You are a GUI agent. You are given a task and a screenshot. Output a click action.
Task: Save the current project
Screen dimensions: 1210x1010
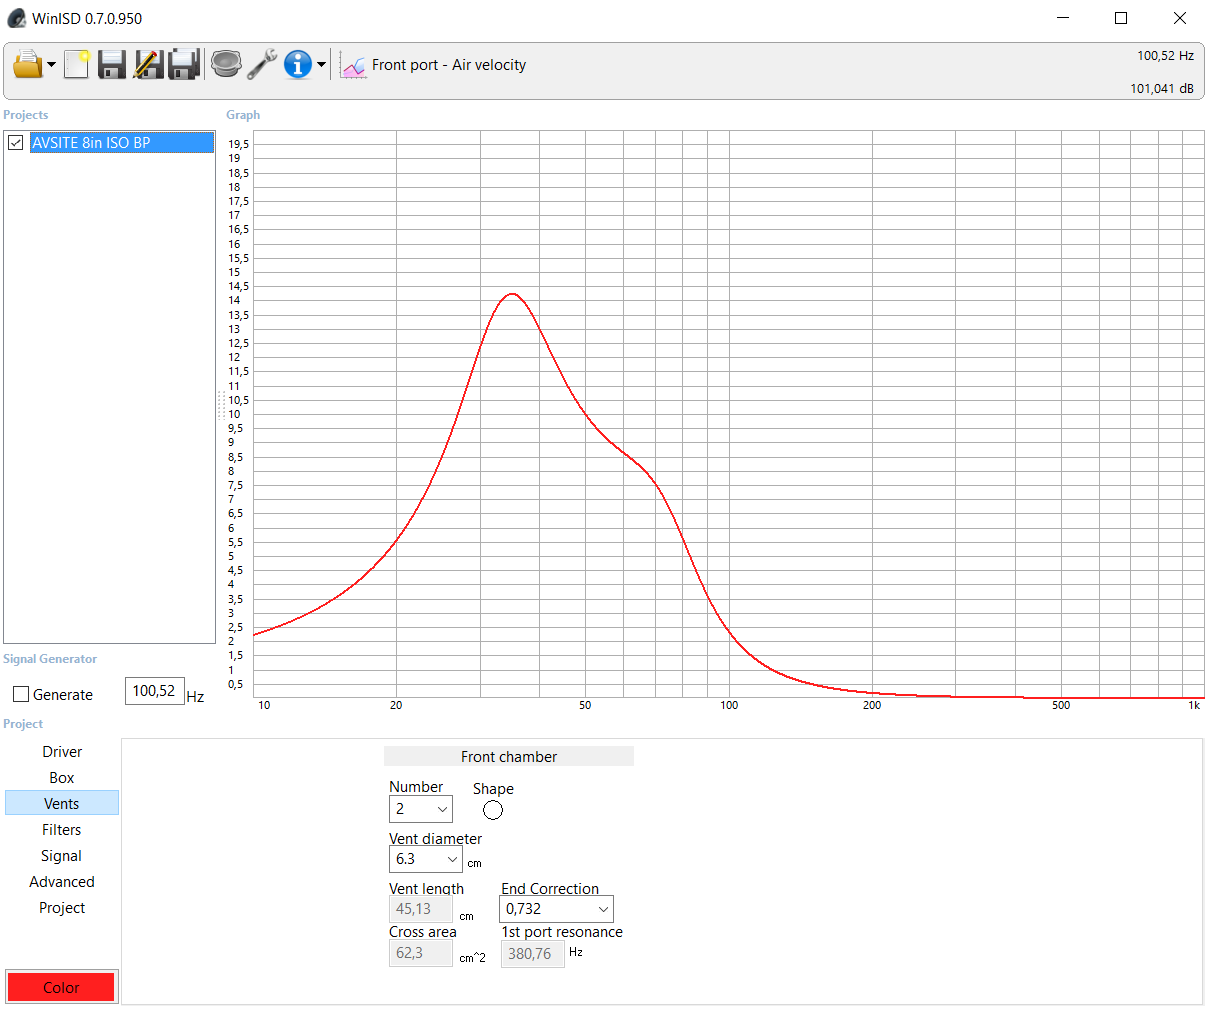(x=111, y=65)
